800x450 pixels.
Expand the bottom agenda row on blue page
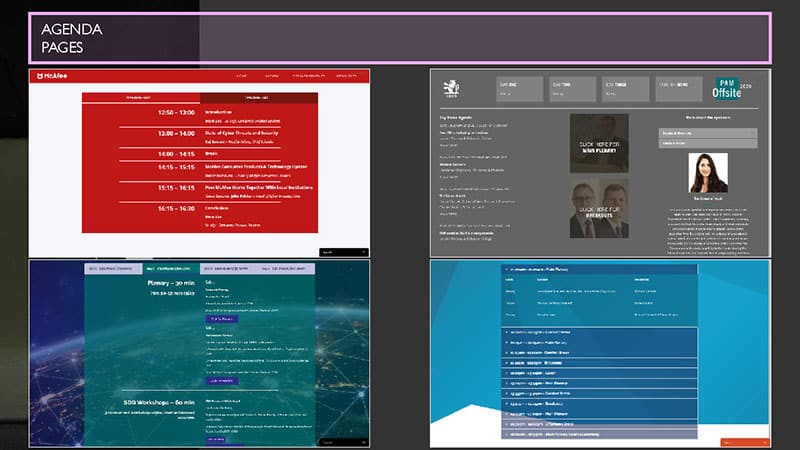[598, 436]
